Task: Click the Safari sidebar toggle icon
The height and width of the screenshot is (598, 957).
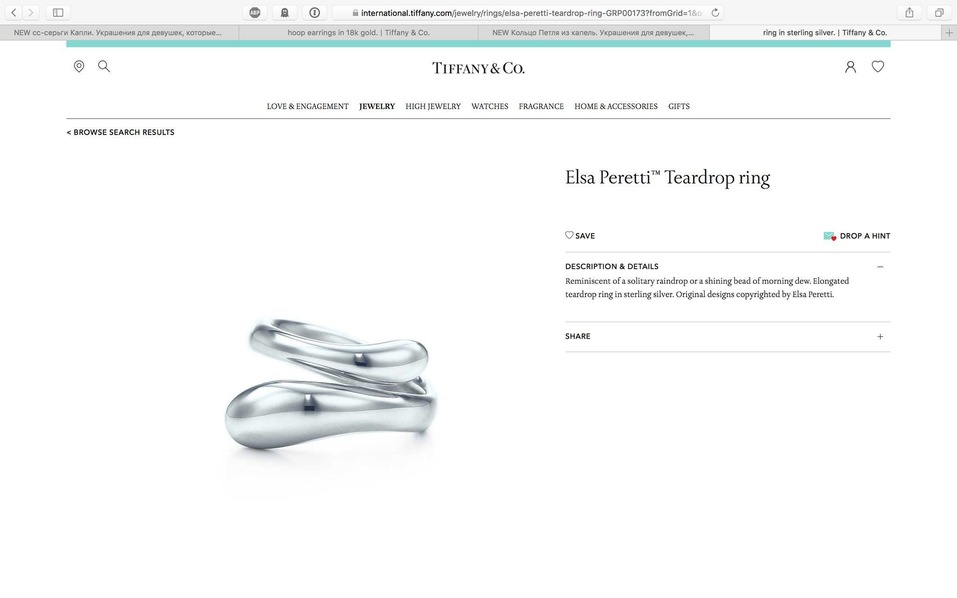Action: click(x=58, y=12)
